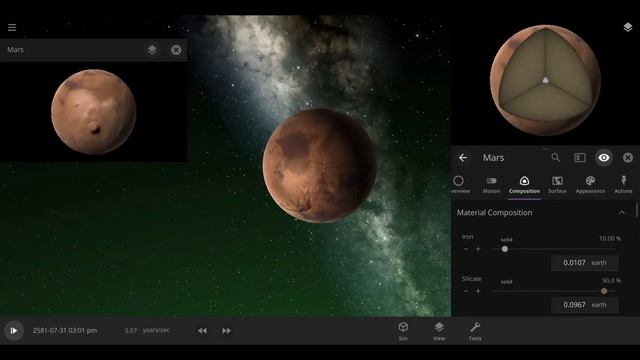Speed up simulation with the fast-forward button
The image size is (640, 360).
[x=226, y=331]
